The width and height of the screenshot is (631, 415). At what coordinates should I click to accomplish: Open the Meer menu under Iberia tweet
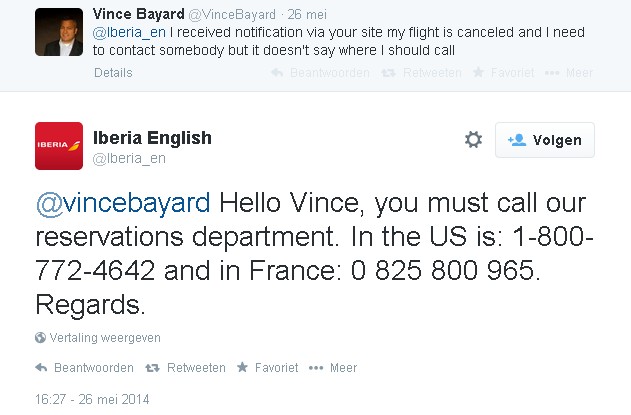[317, 368]
